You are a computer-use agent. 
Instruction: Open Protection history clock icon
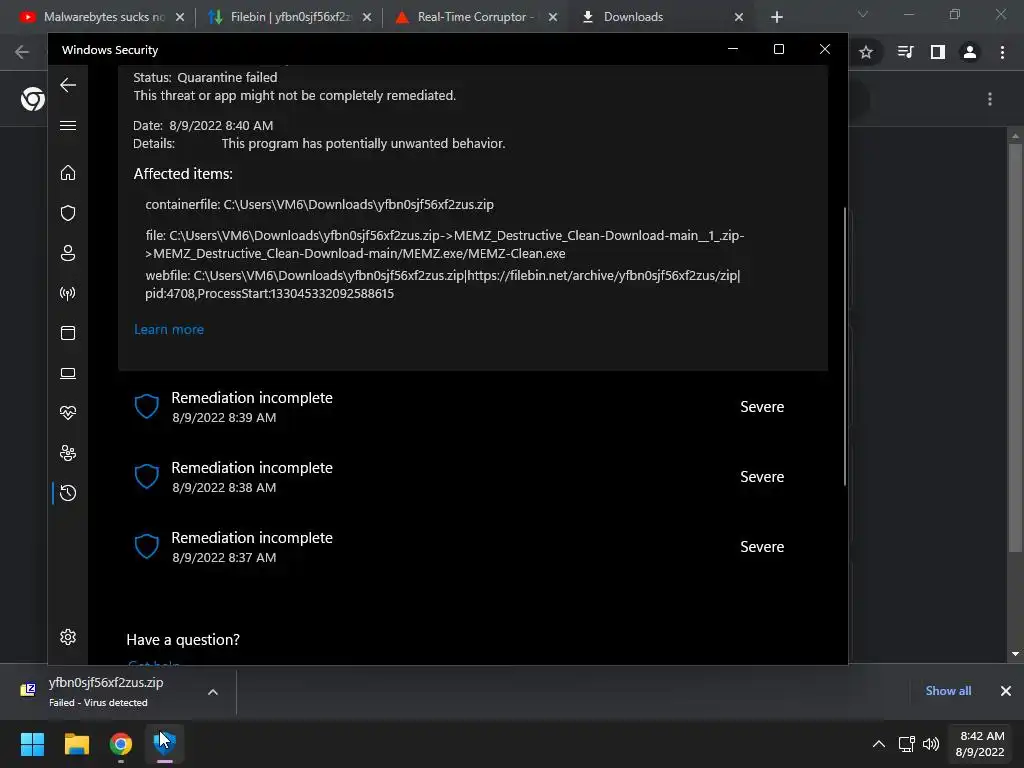click(68, 493)
